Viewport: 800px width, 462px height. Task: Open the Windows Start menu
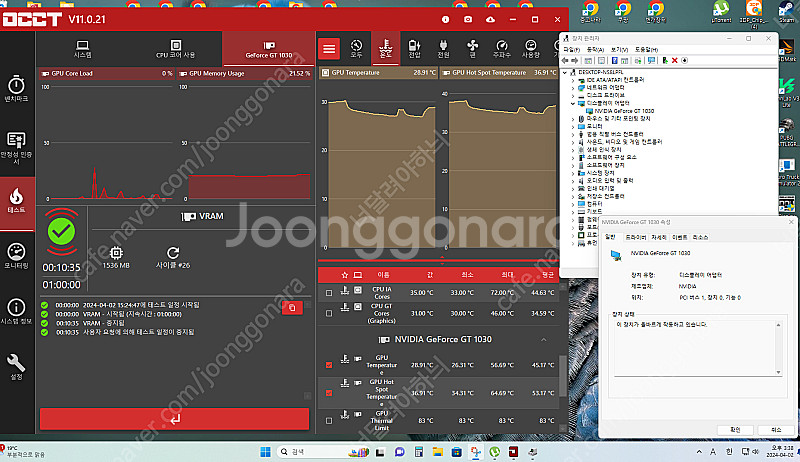pyautogui.click(x=265, y=452)
